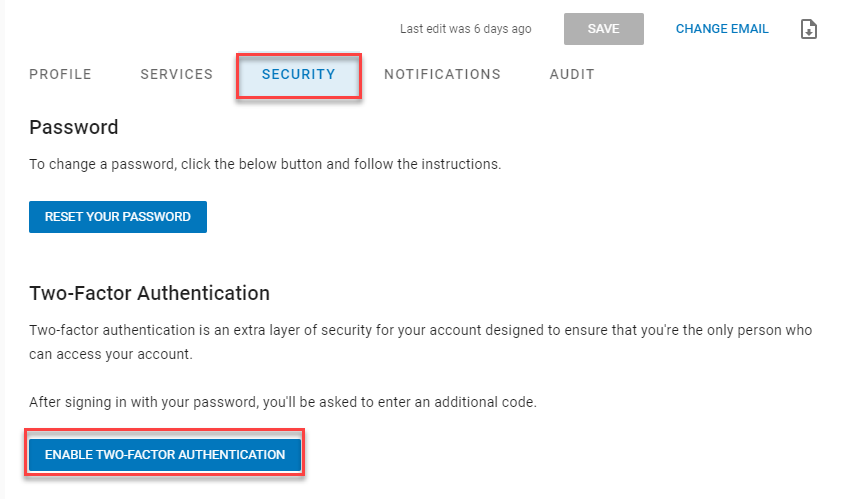Select the highlighted SECURITY tab
842x499 pixels.
299,75
